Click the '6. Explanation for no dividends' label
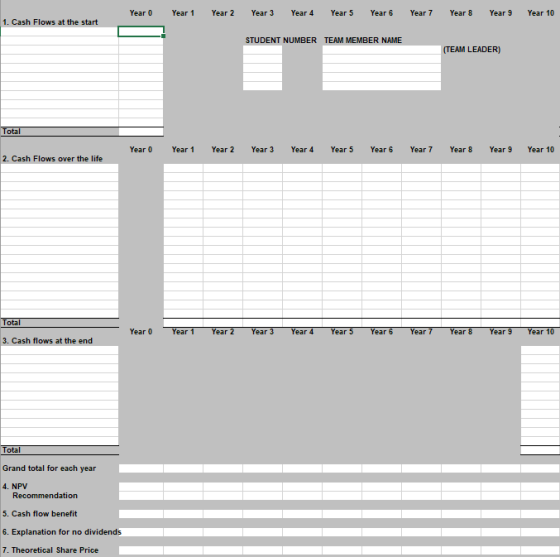This screenshot has height=557, width=560. coord(62,532)
